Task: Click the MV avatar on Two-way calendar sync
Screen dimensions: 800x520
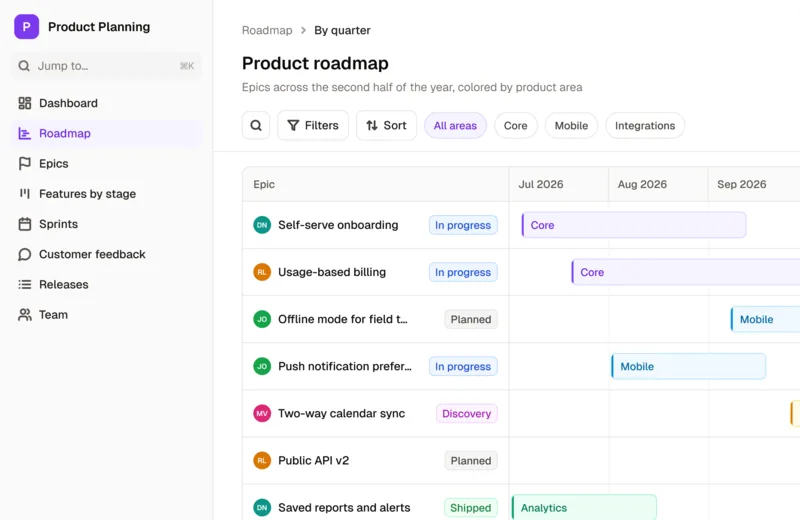Action: coord(262,413)
